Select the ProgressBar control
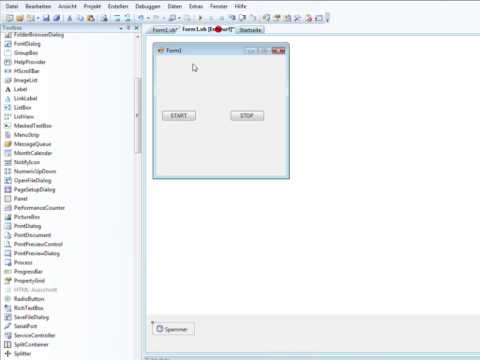480x360 pixels. pos(28,271)
